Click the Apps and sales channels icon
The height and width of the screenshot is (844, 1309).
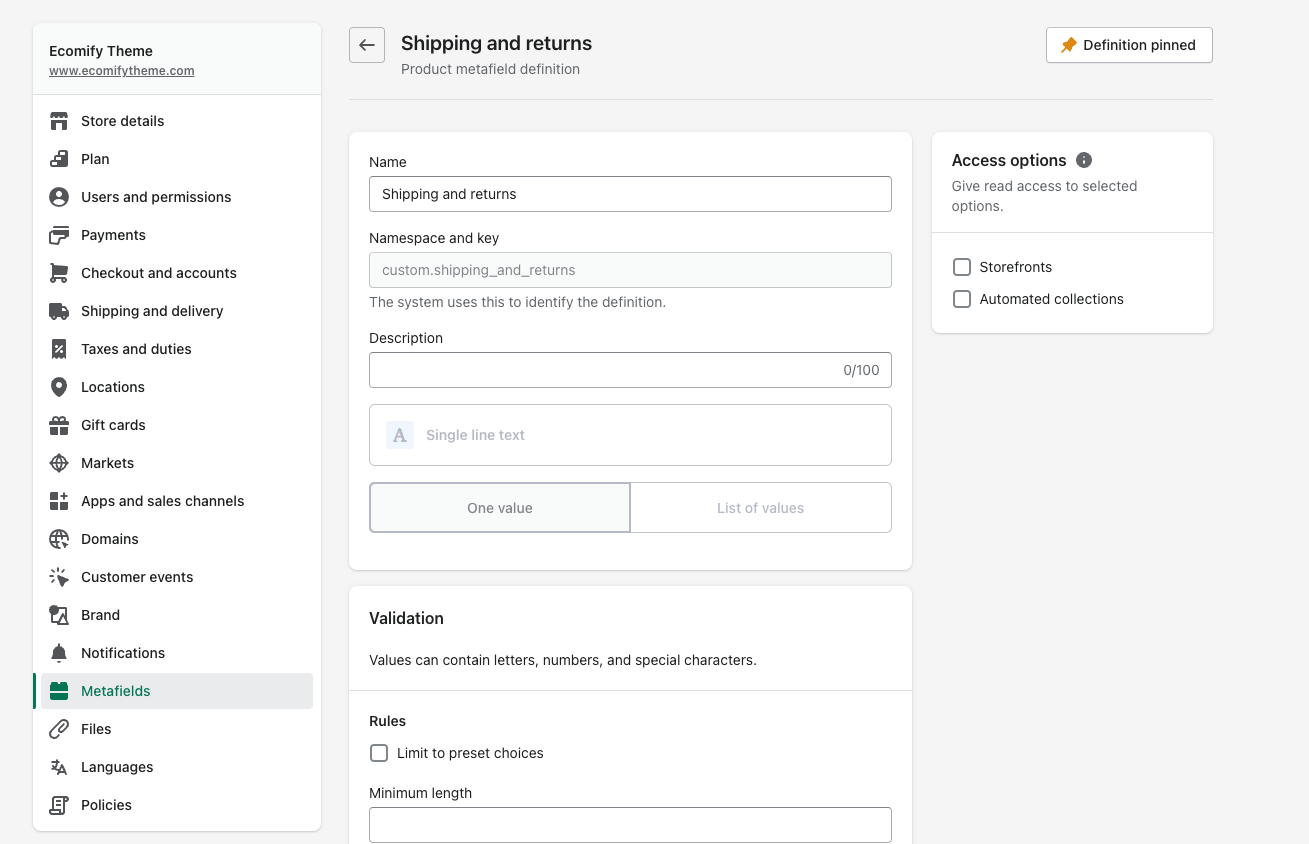(x=59, y=501)
